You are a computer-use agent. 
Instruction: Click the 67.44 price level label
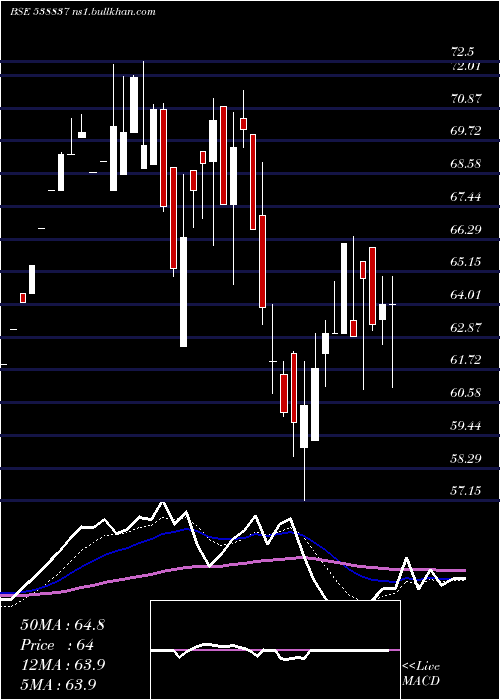coord(467,196)
